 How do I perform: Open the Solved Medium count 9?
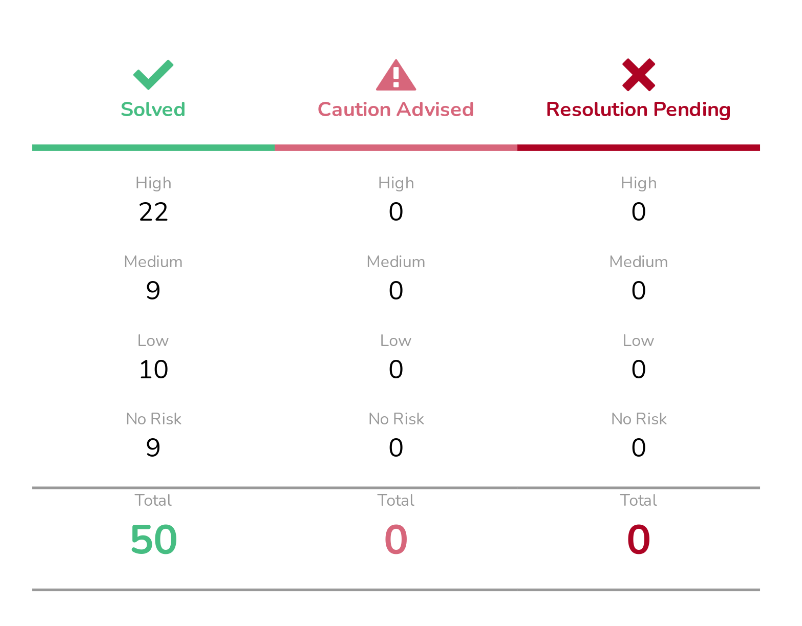(x=153, y=290)
